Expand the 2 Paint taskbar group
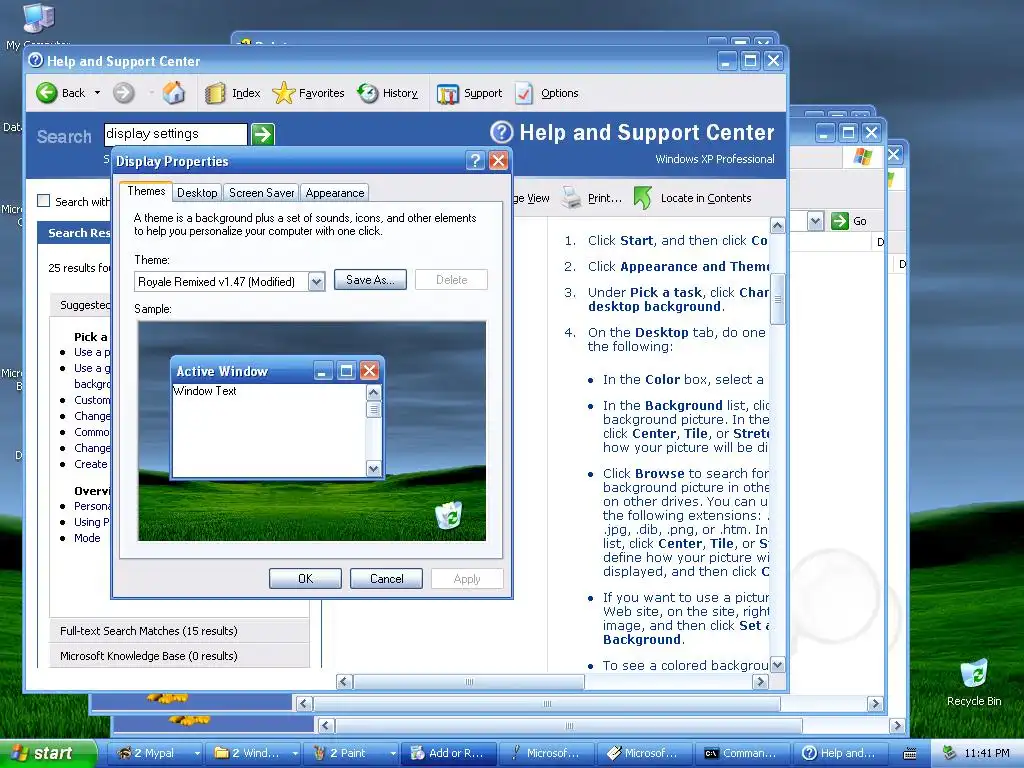1024x768 pixels. 392,753
